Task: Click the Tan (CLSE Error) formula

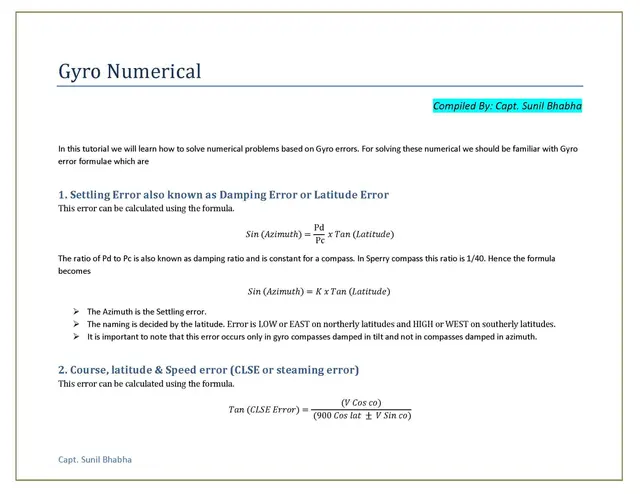Action: coord(320,409)
